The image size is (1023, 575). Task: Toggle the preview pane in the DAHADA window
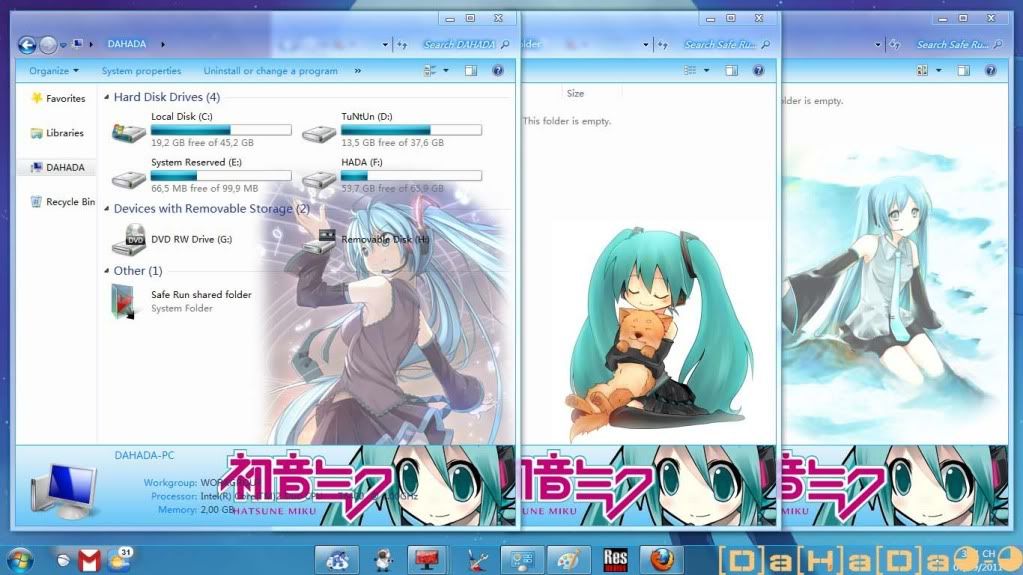(x=471, y=71)
